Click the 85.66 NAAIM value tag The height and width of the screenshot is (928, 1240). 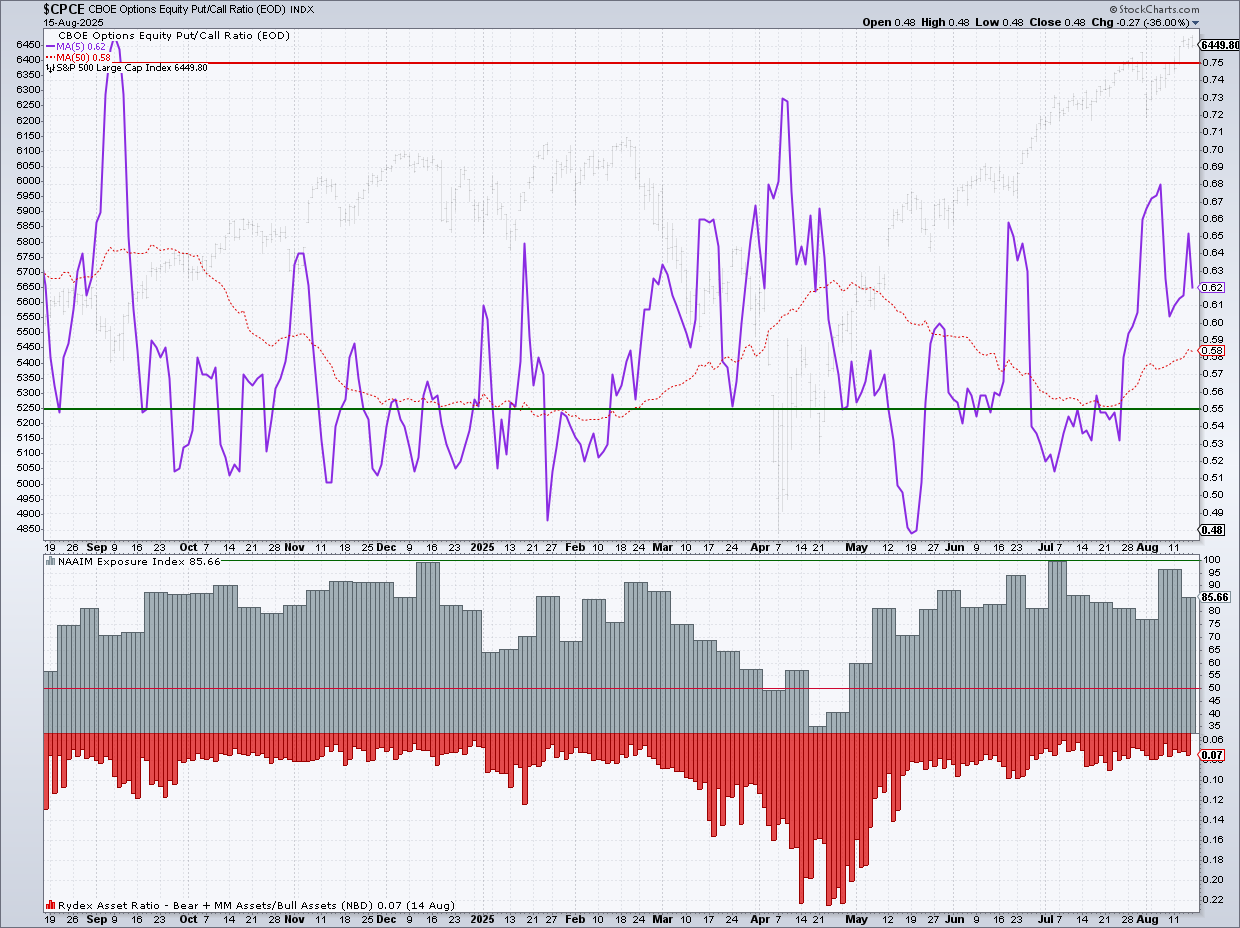(1215, 596)
